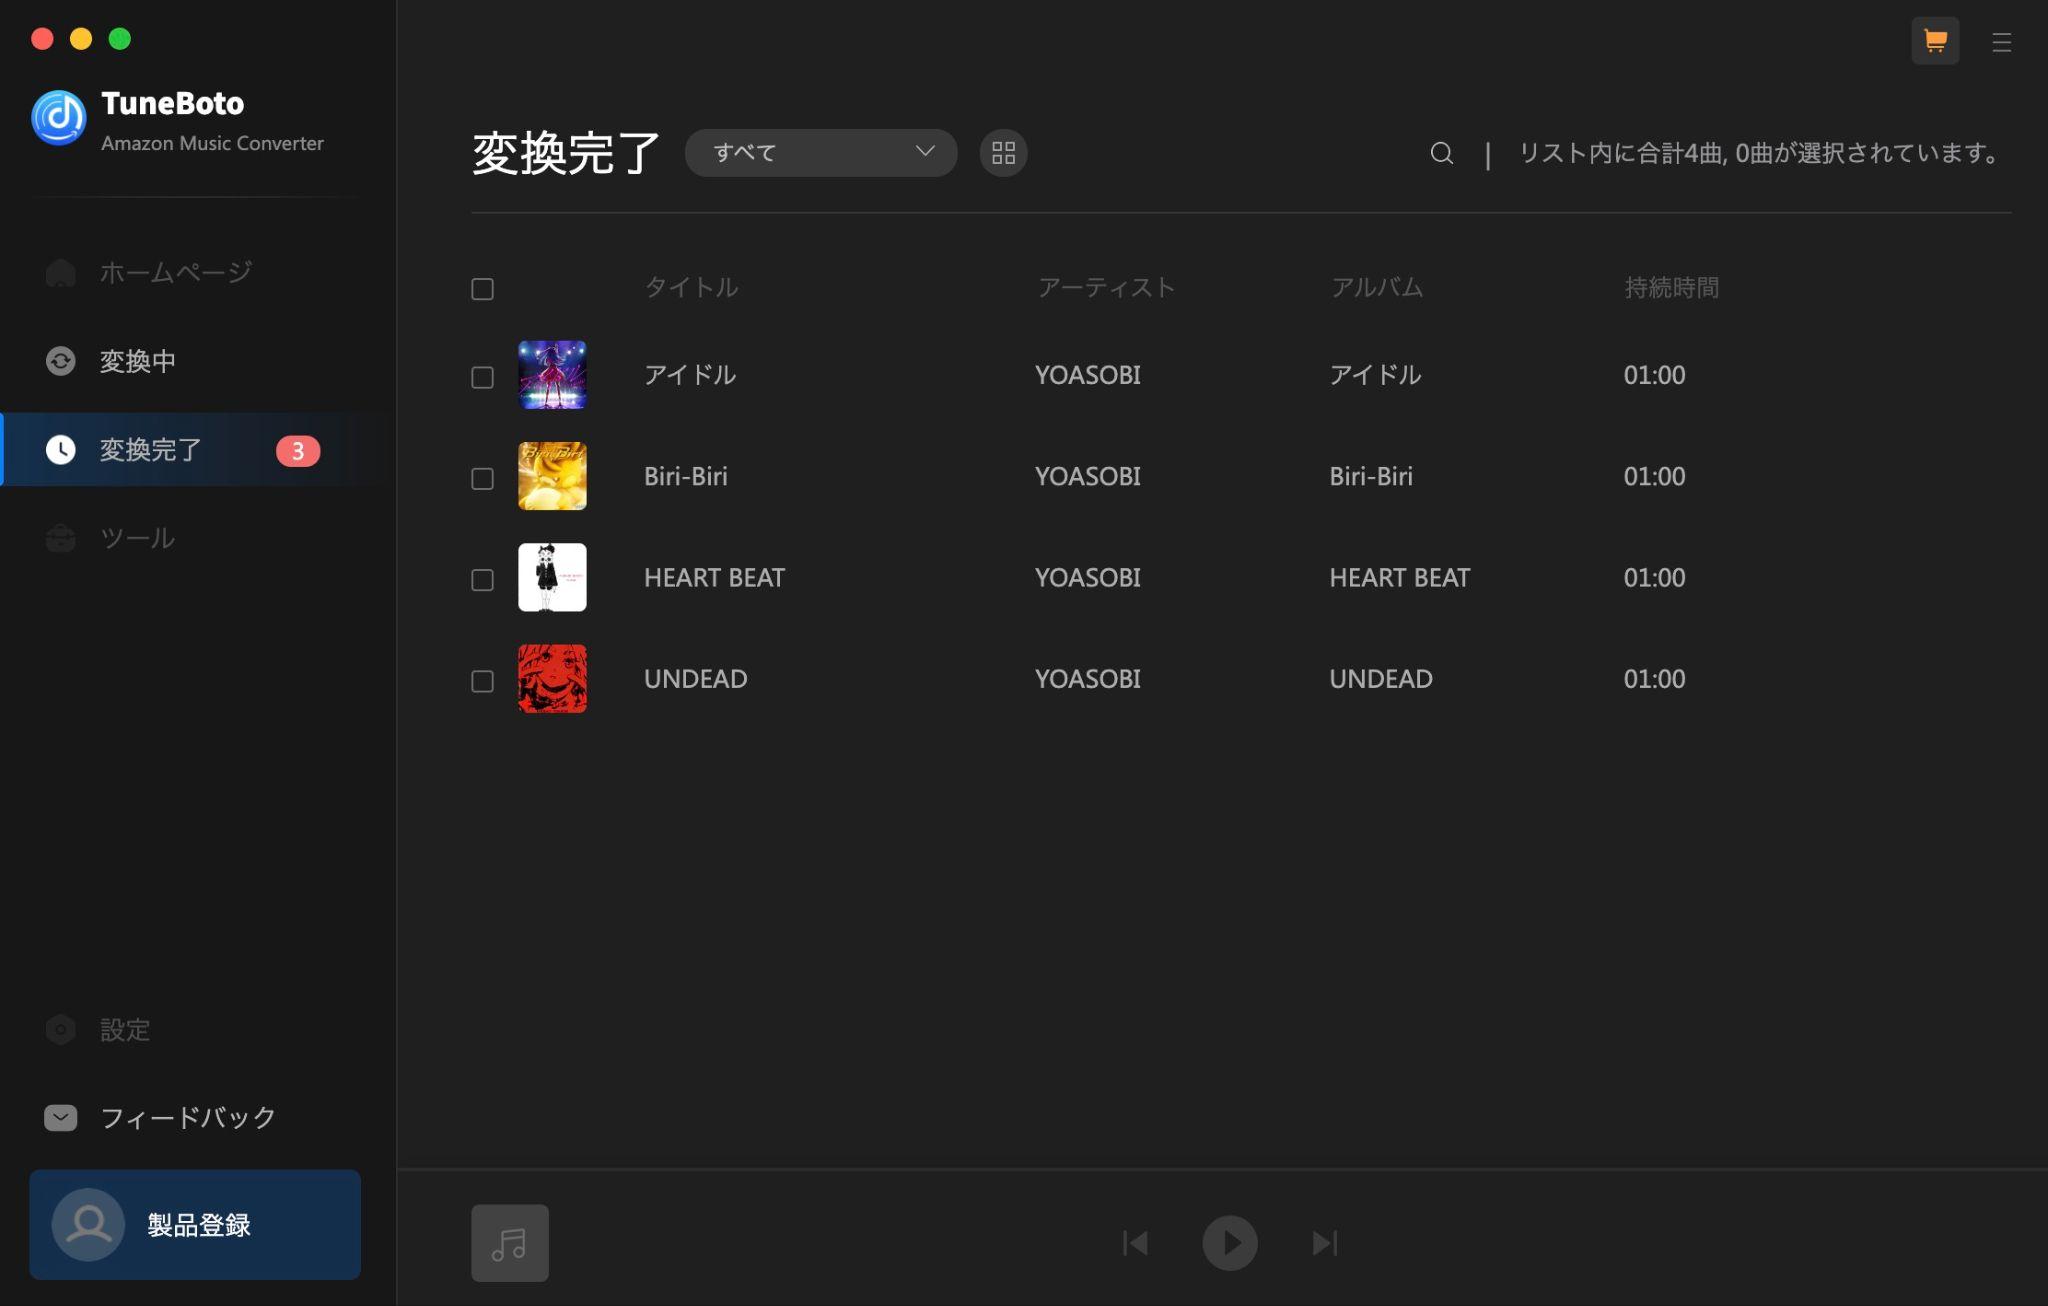
Task: Open the shopping cart purchase icon
Action: pos(1935,41)
